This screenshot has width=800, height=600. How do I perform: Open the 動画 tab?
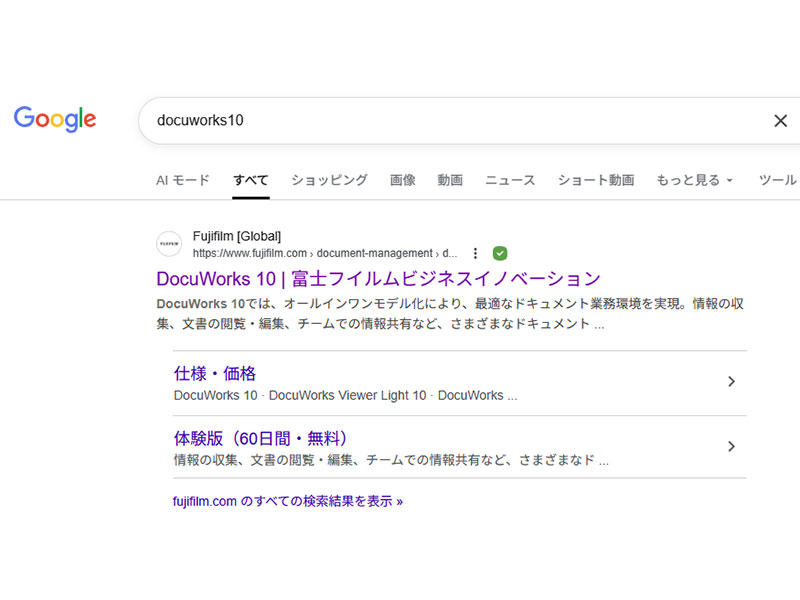tap(450, 180)
